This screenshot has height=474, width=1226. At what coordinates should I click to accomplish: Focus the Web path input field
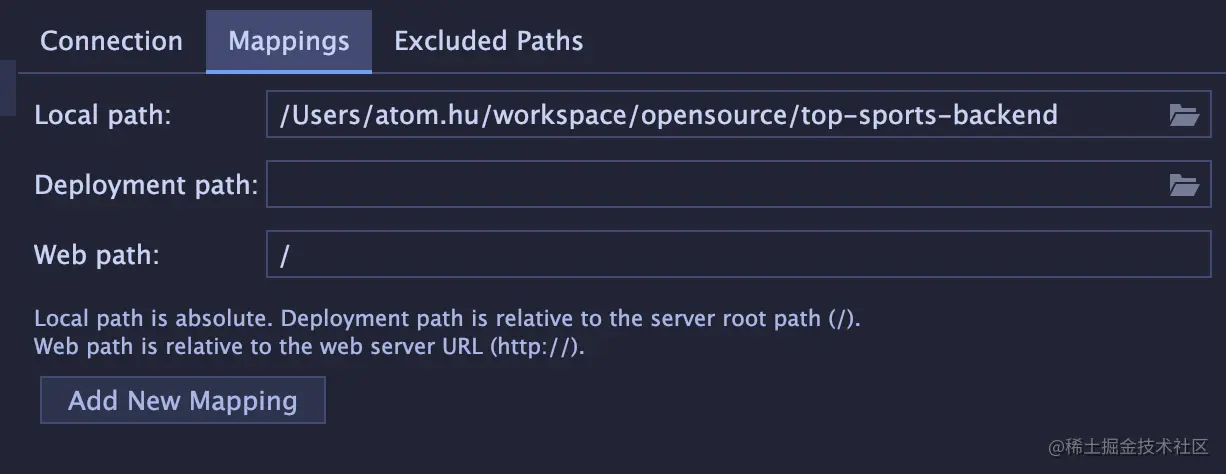[x=739, y=254]
